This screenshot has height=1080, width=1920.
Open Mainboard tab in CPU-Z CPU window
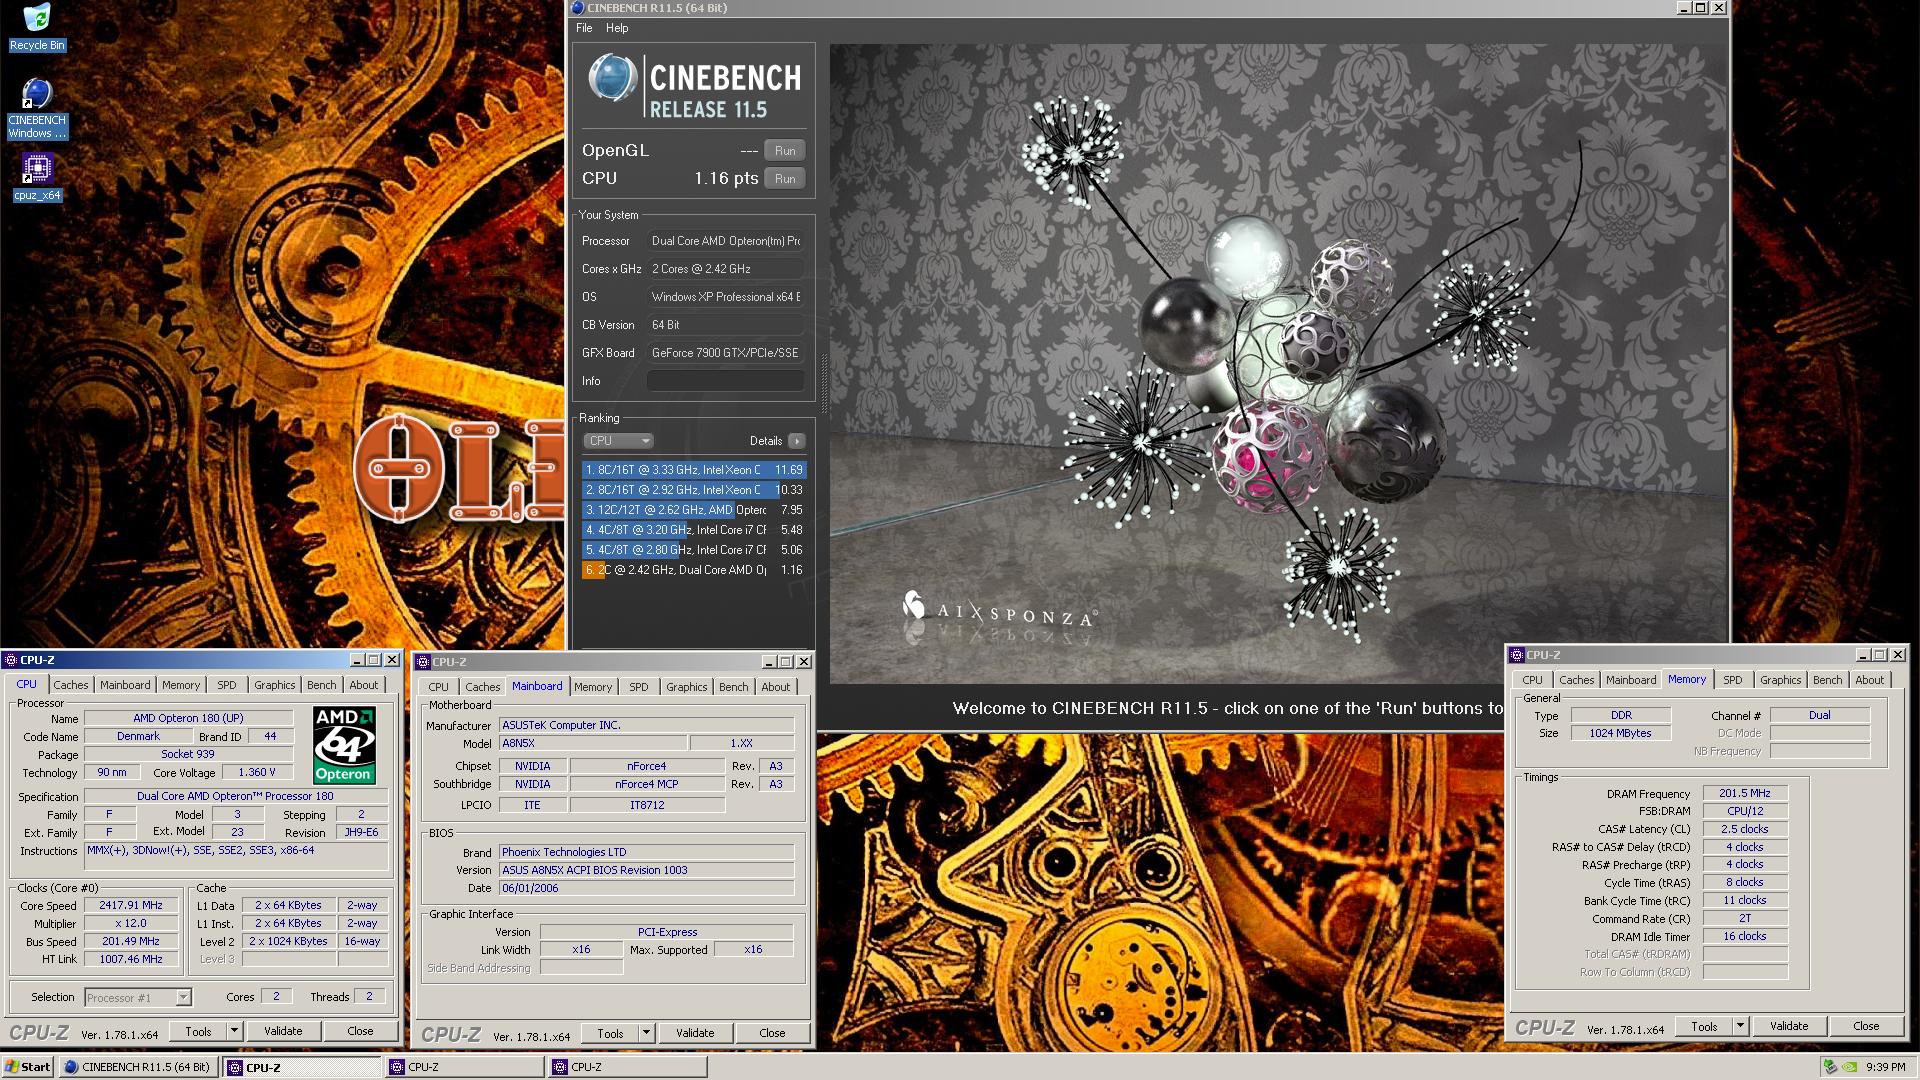pyautogui.click(x=125, y=685)
